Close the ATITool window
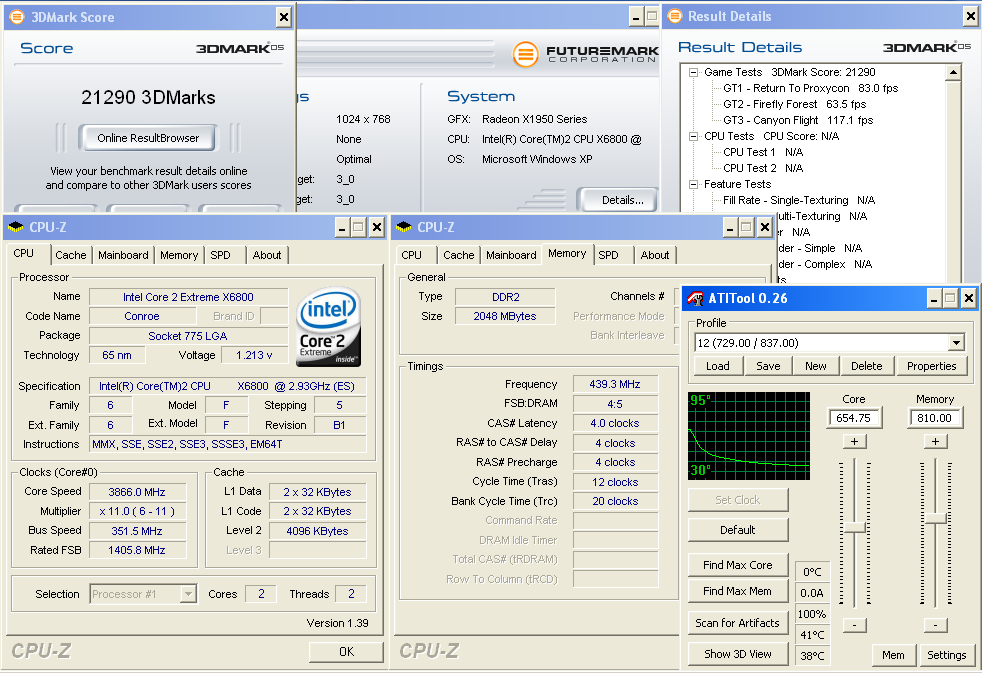 (968, 299)
